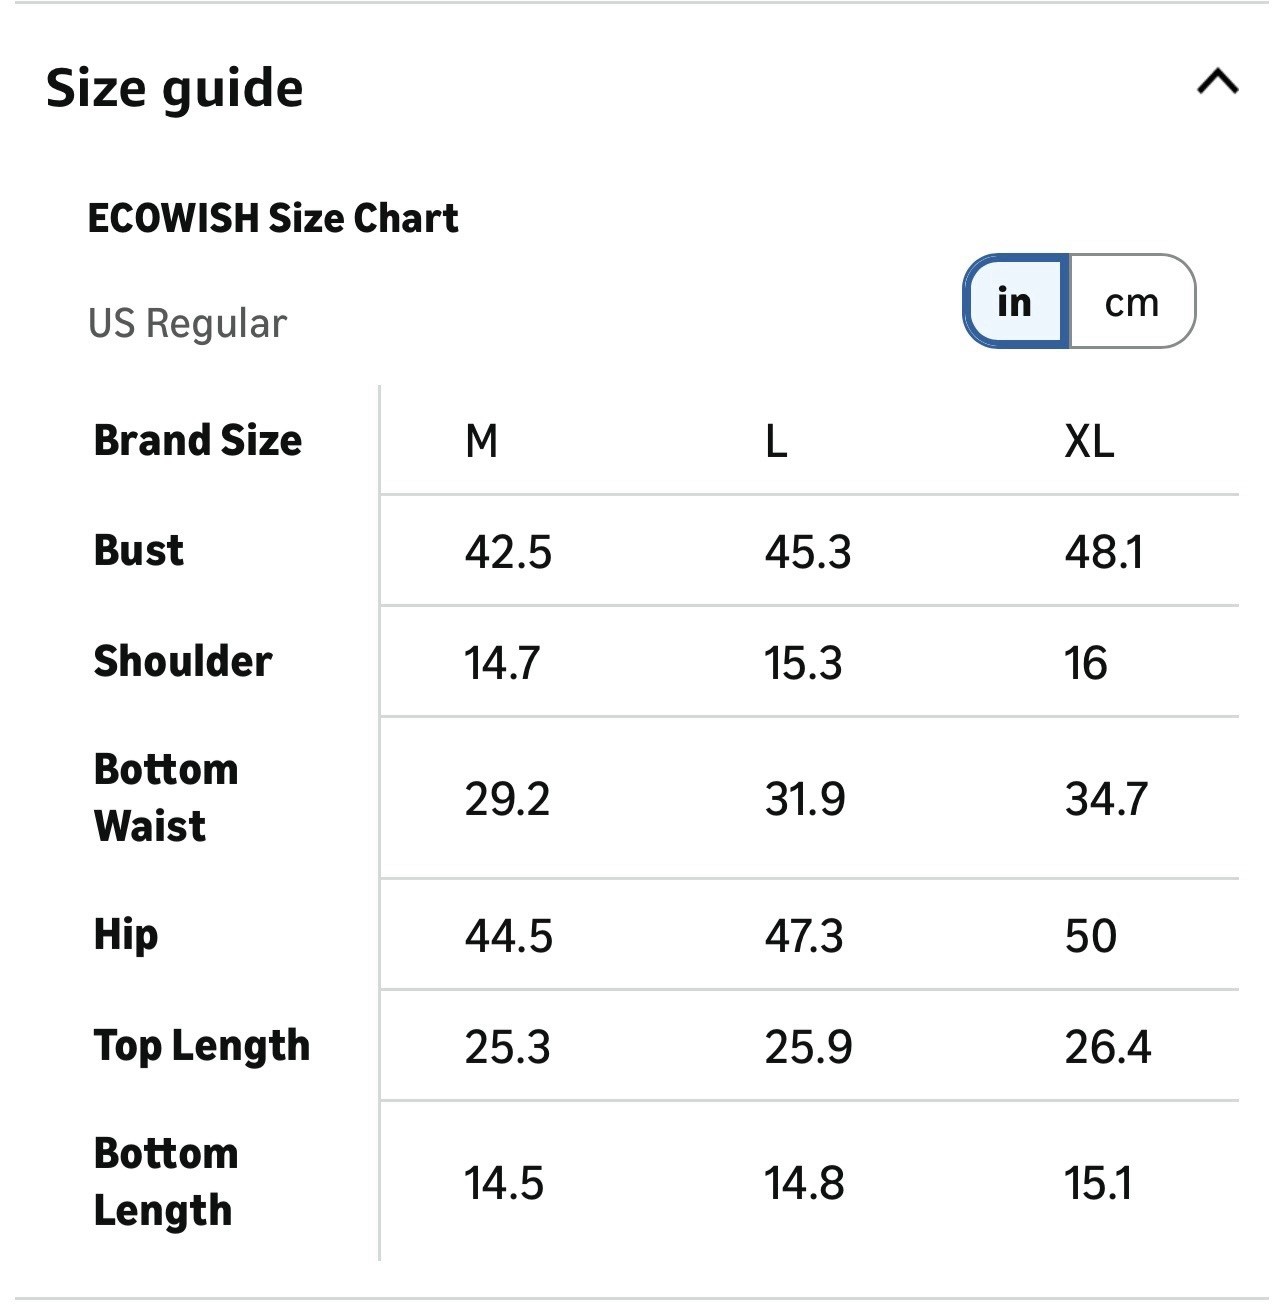
Task: Click the 15.1 bottom length value
Action: click(1098, 1184)
